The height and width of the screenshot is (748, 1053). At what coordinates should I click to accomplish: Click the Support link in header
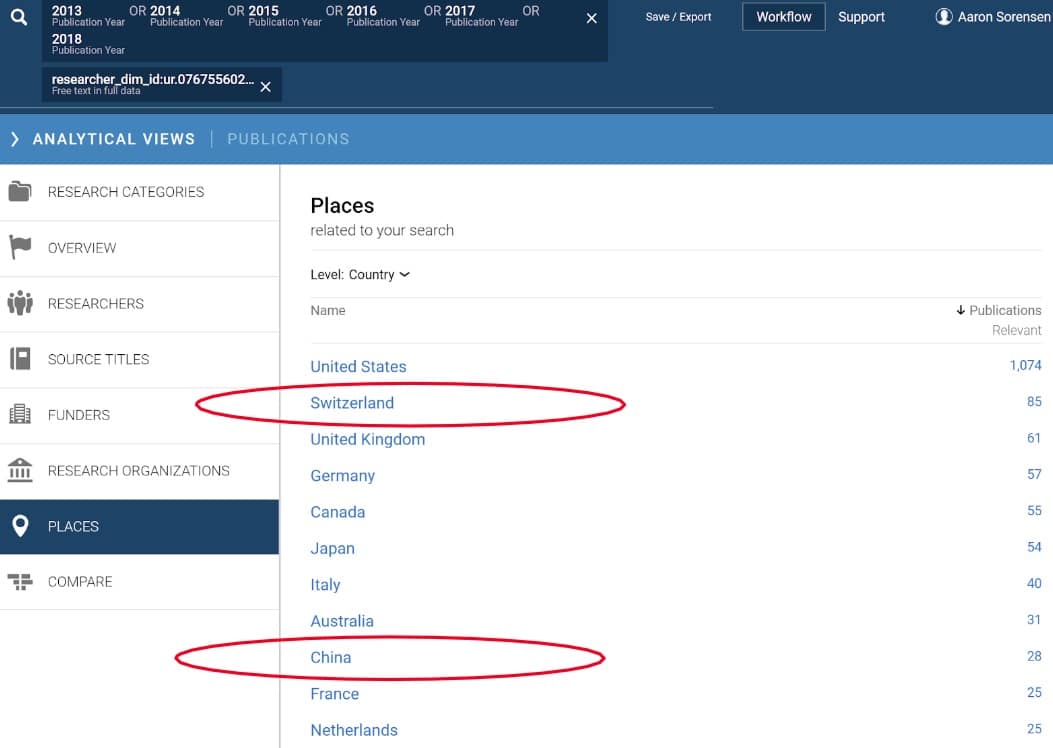(861, 17)
